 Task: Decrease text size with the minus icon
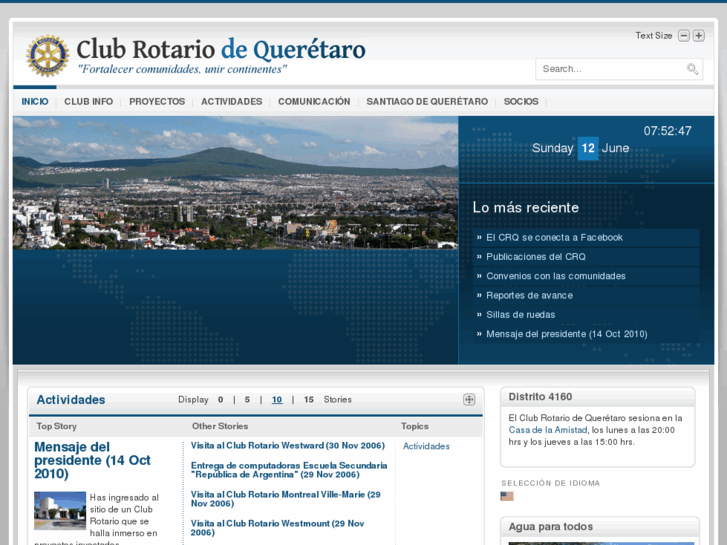684,36
